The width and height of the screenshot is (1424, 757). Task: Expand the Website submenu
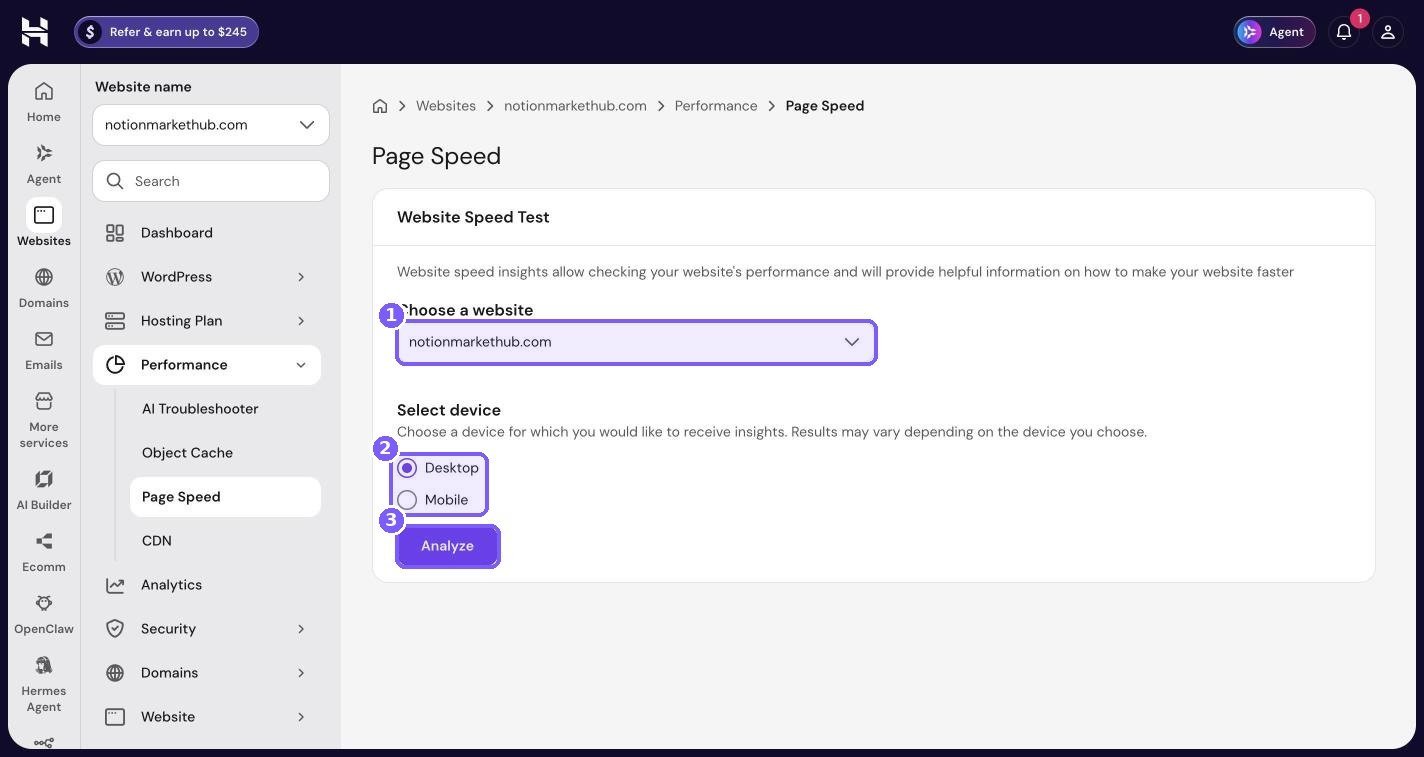click(x=207, y=717)
